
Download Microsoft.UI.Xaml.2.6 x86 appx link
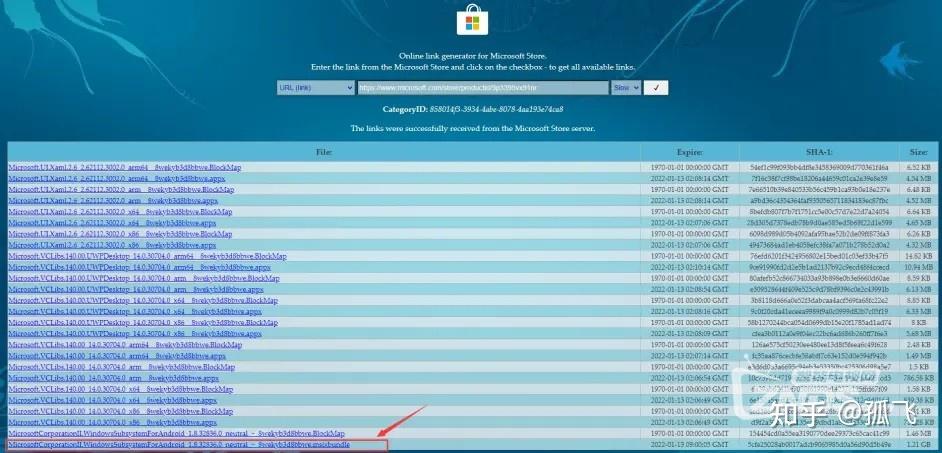pyautogui.click(x=112, y=245)
